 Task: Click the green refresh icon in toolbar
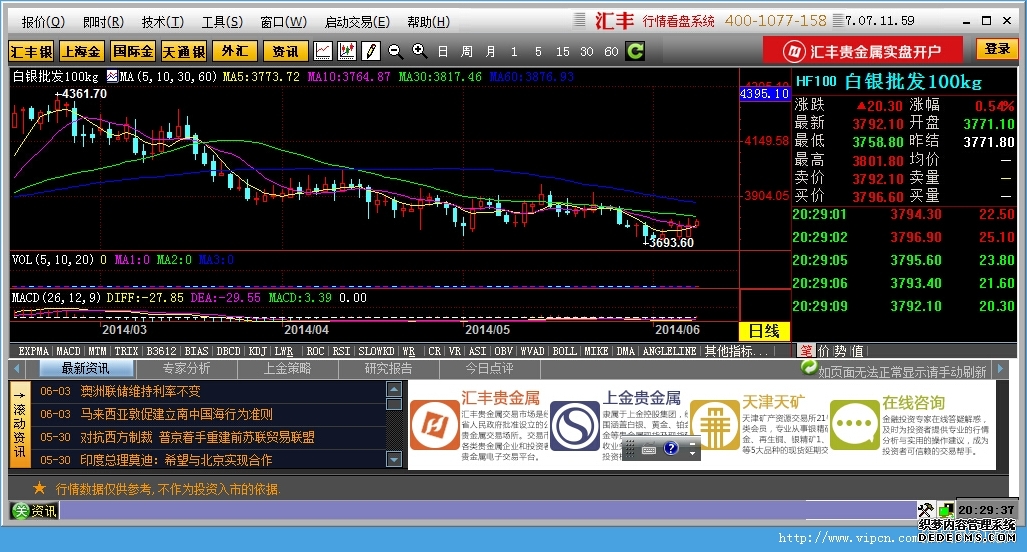[635, 51]
